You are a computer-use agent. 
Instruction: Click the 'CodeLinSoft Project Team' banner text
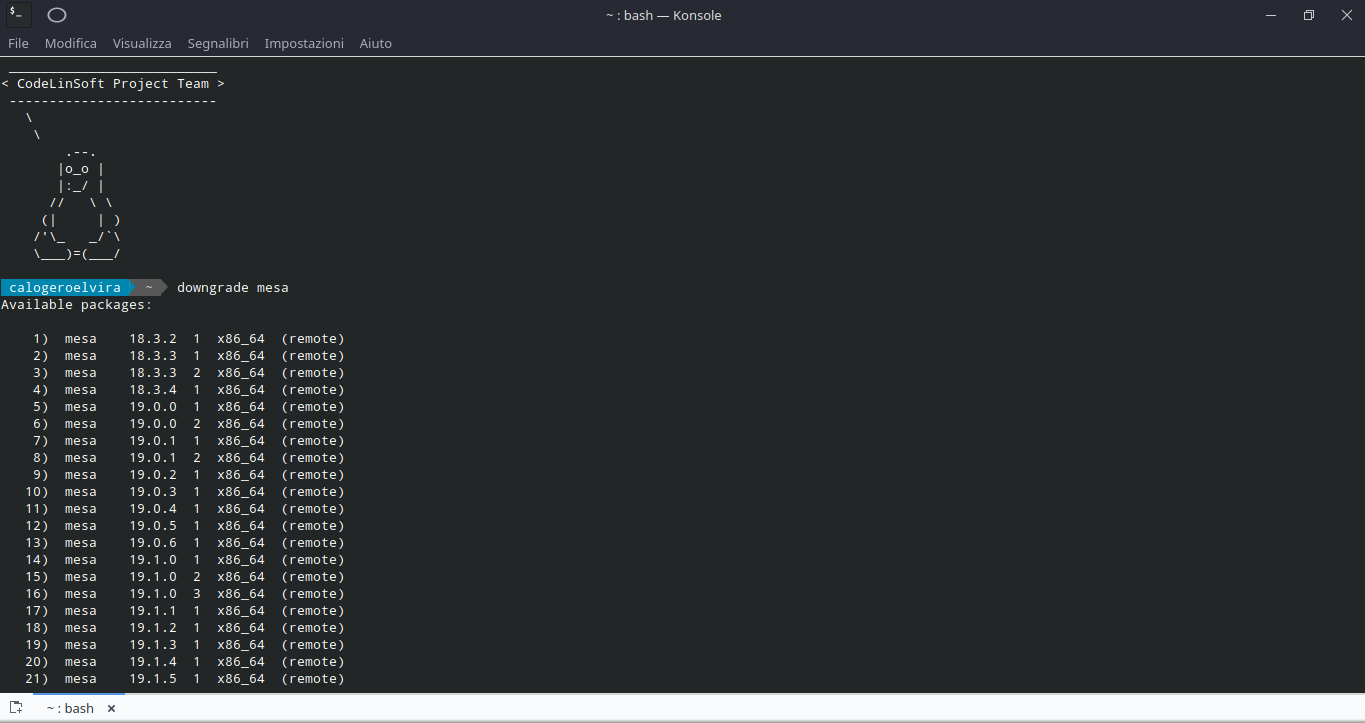pyautogui.click(x=113, y=84)
